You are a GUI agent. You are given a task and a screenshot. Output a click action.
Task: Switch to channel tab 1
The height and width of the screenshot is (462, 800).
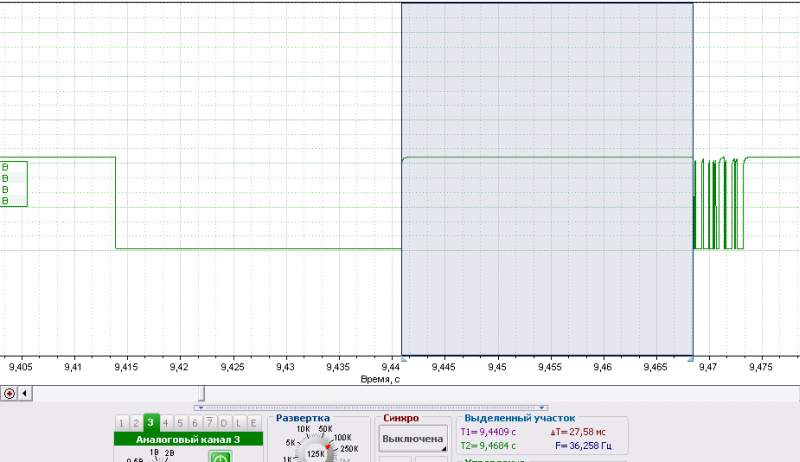point(122,423)
